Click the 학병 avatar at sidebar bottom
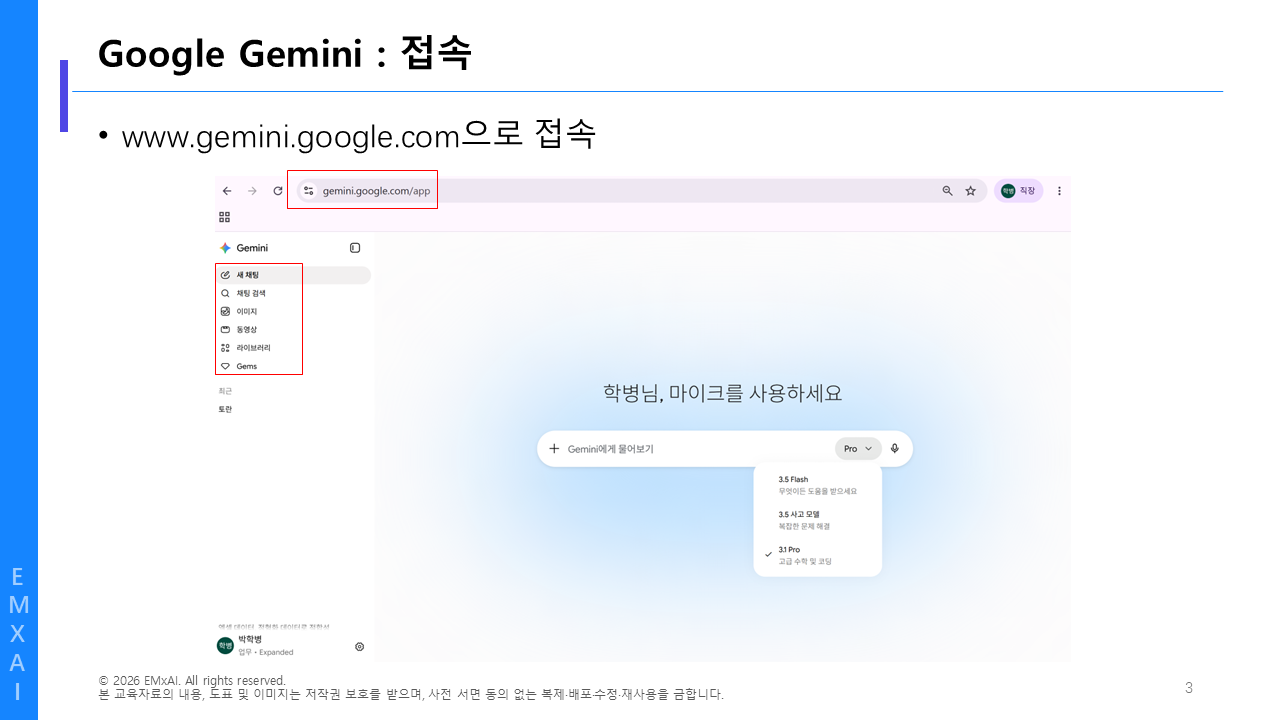1280x720 pixels. (225, 646)
